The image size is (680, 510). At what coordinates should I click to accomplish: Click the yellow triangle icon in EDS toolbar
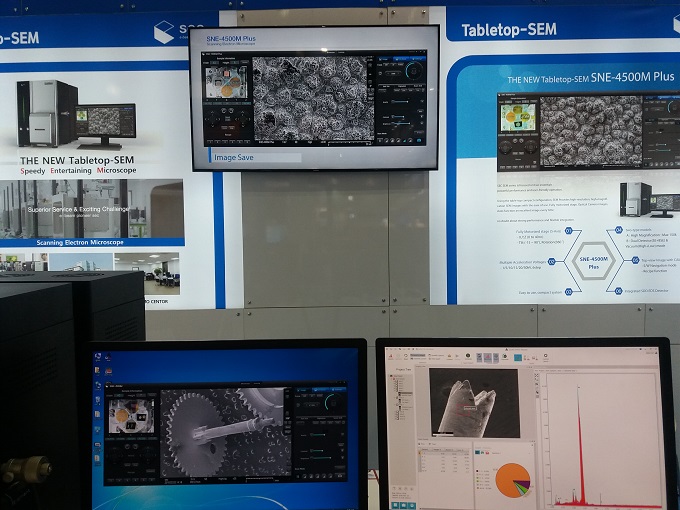tap(449, 356)
